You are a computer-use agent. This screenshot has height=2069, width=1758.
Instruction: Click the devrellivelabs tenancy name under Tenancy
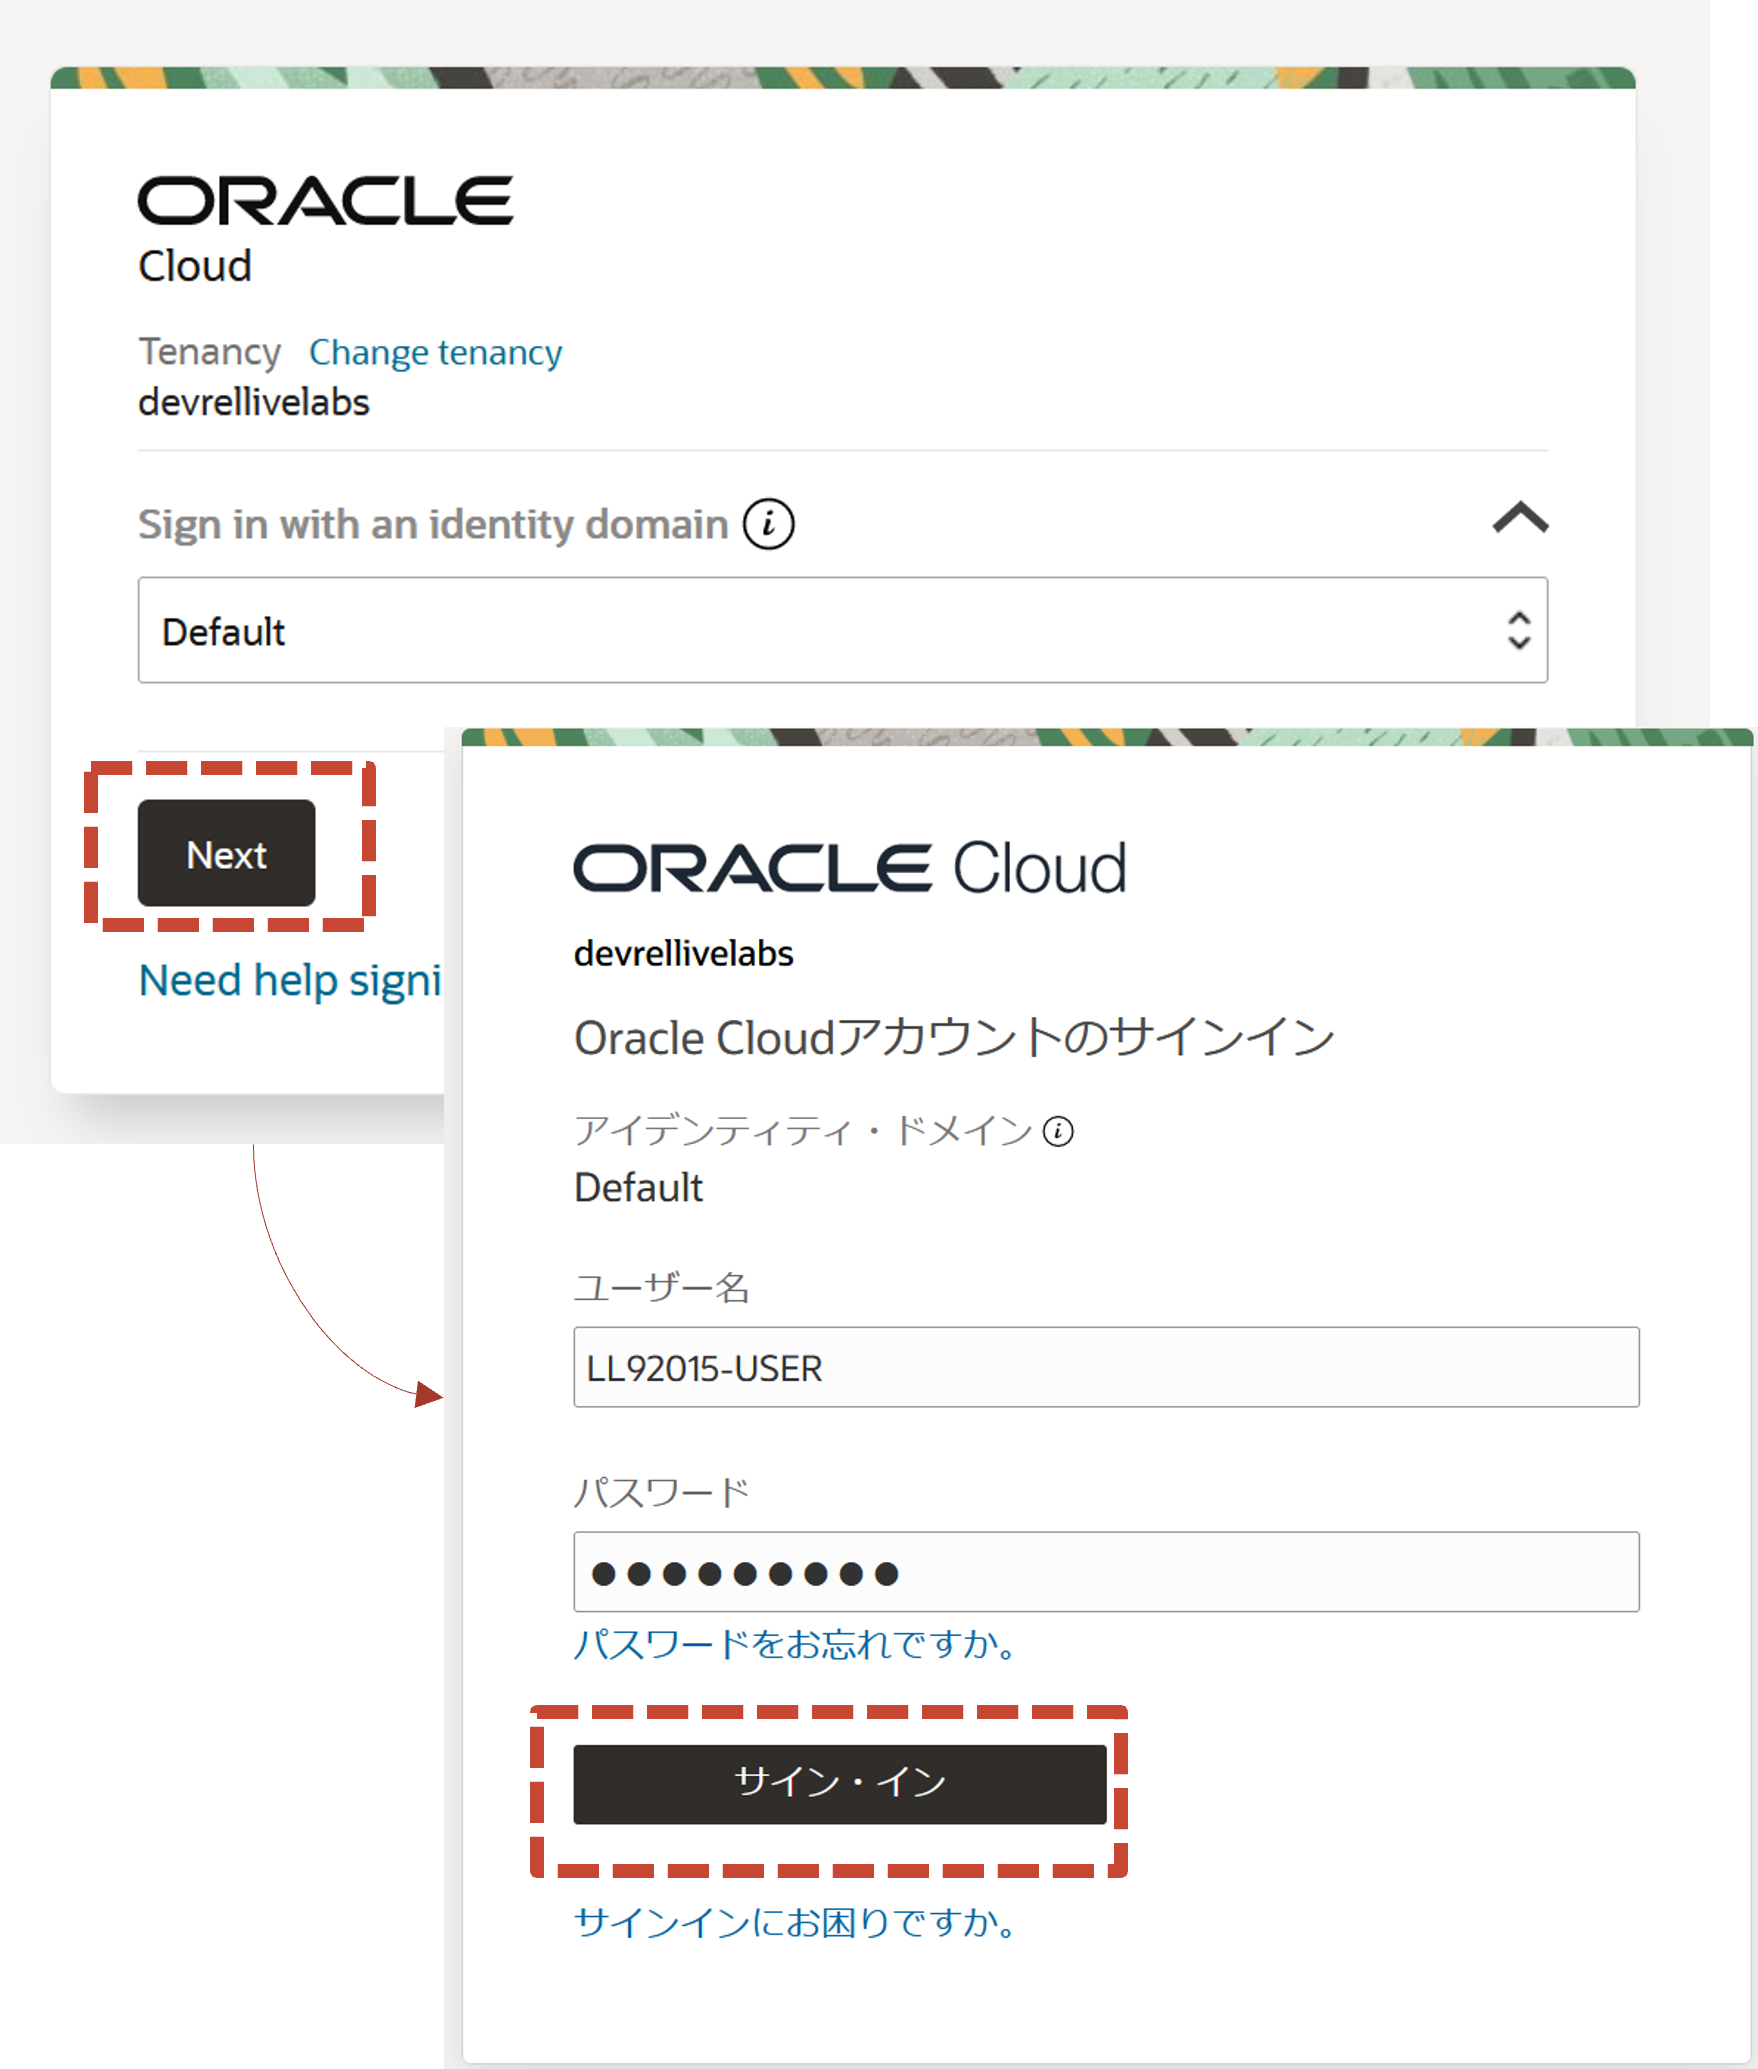254,402
